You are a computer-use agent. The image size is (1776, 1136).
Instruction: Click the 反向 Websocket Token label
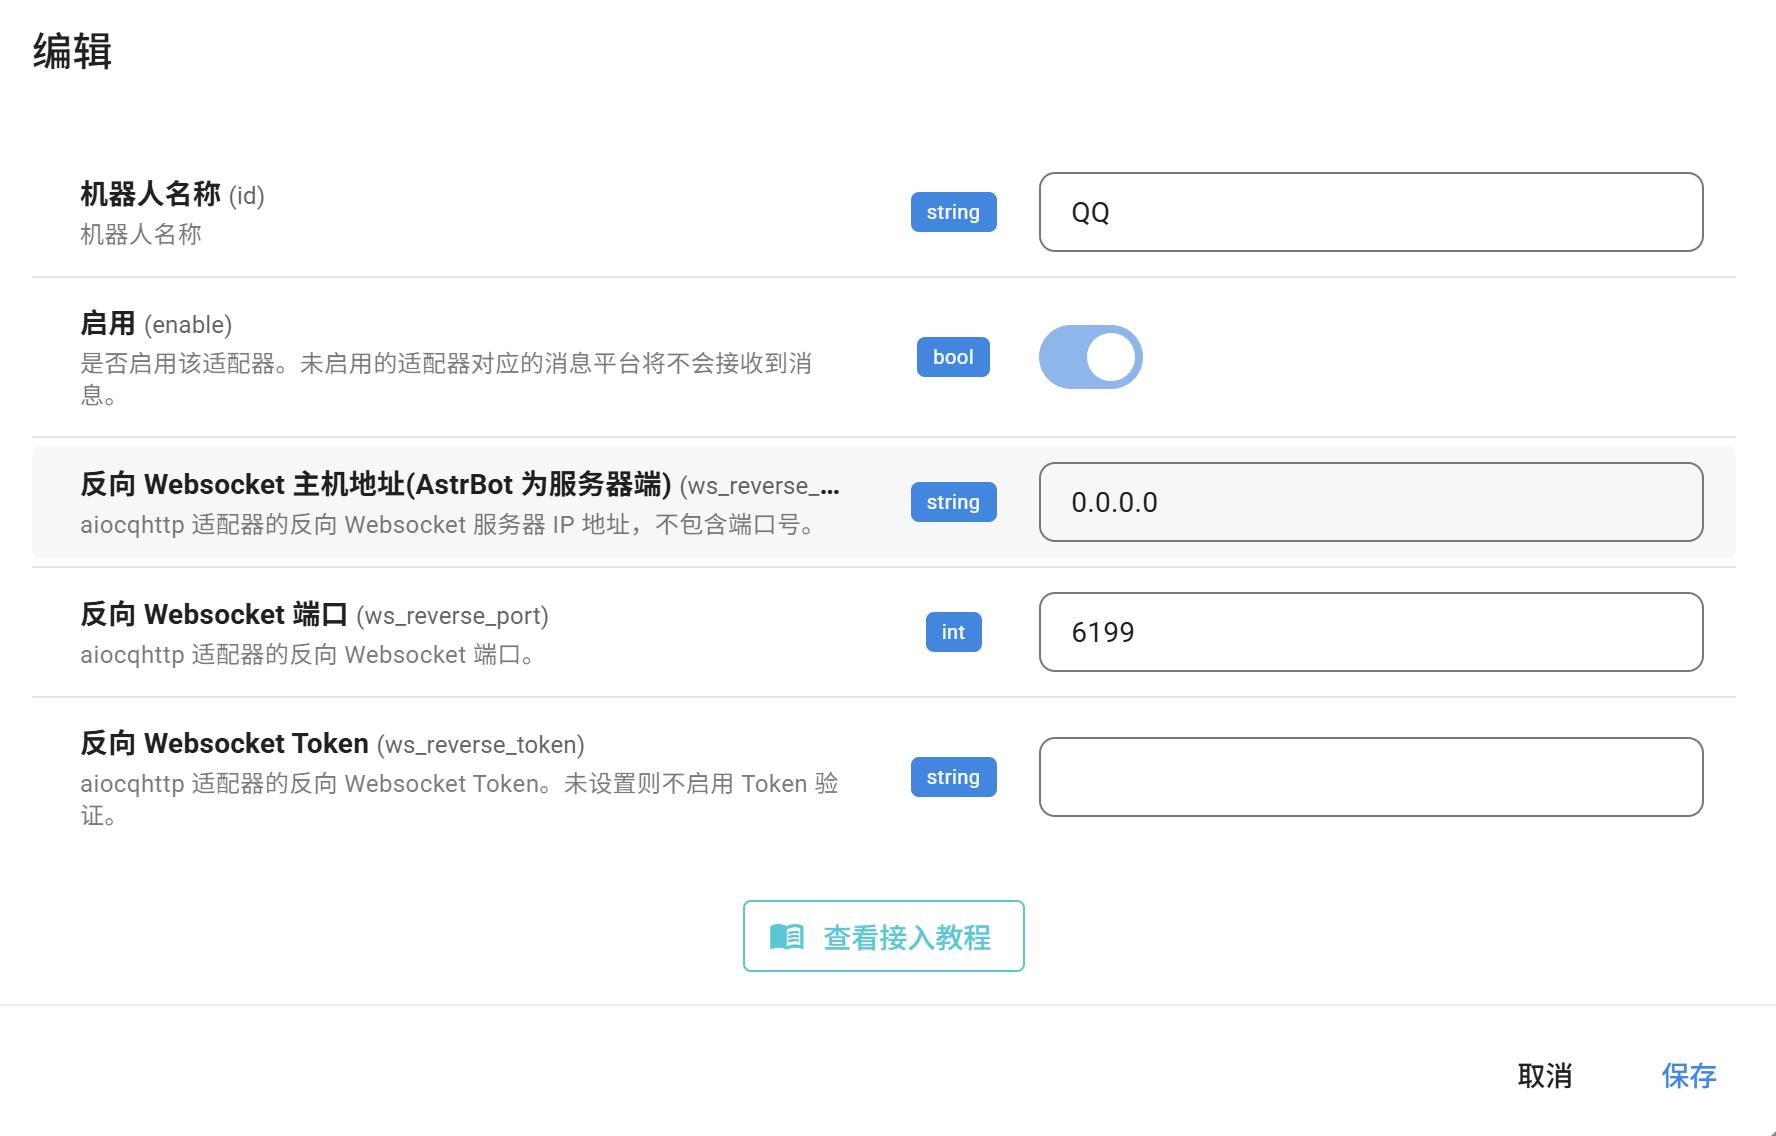pyautogui.click(x=332, y=744)
